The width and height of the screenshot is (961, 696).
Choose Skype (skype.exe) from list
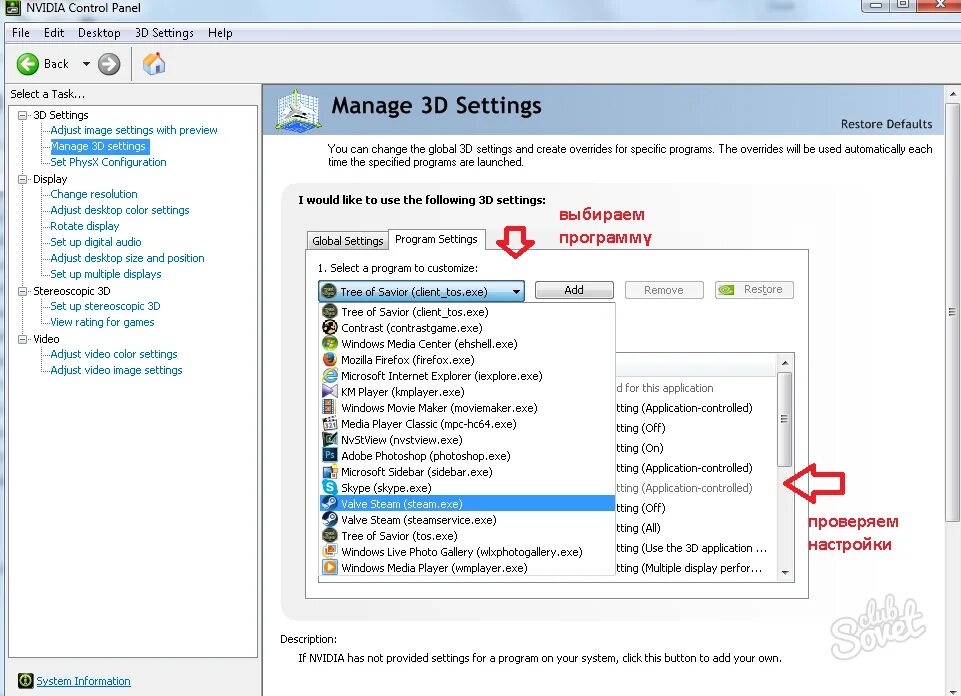pos(467,487)
